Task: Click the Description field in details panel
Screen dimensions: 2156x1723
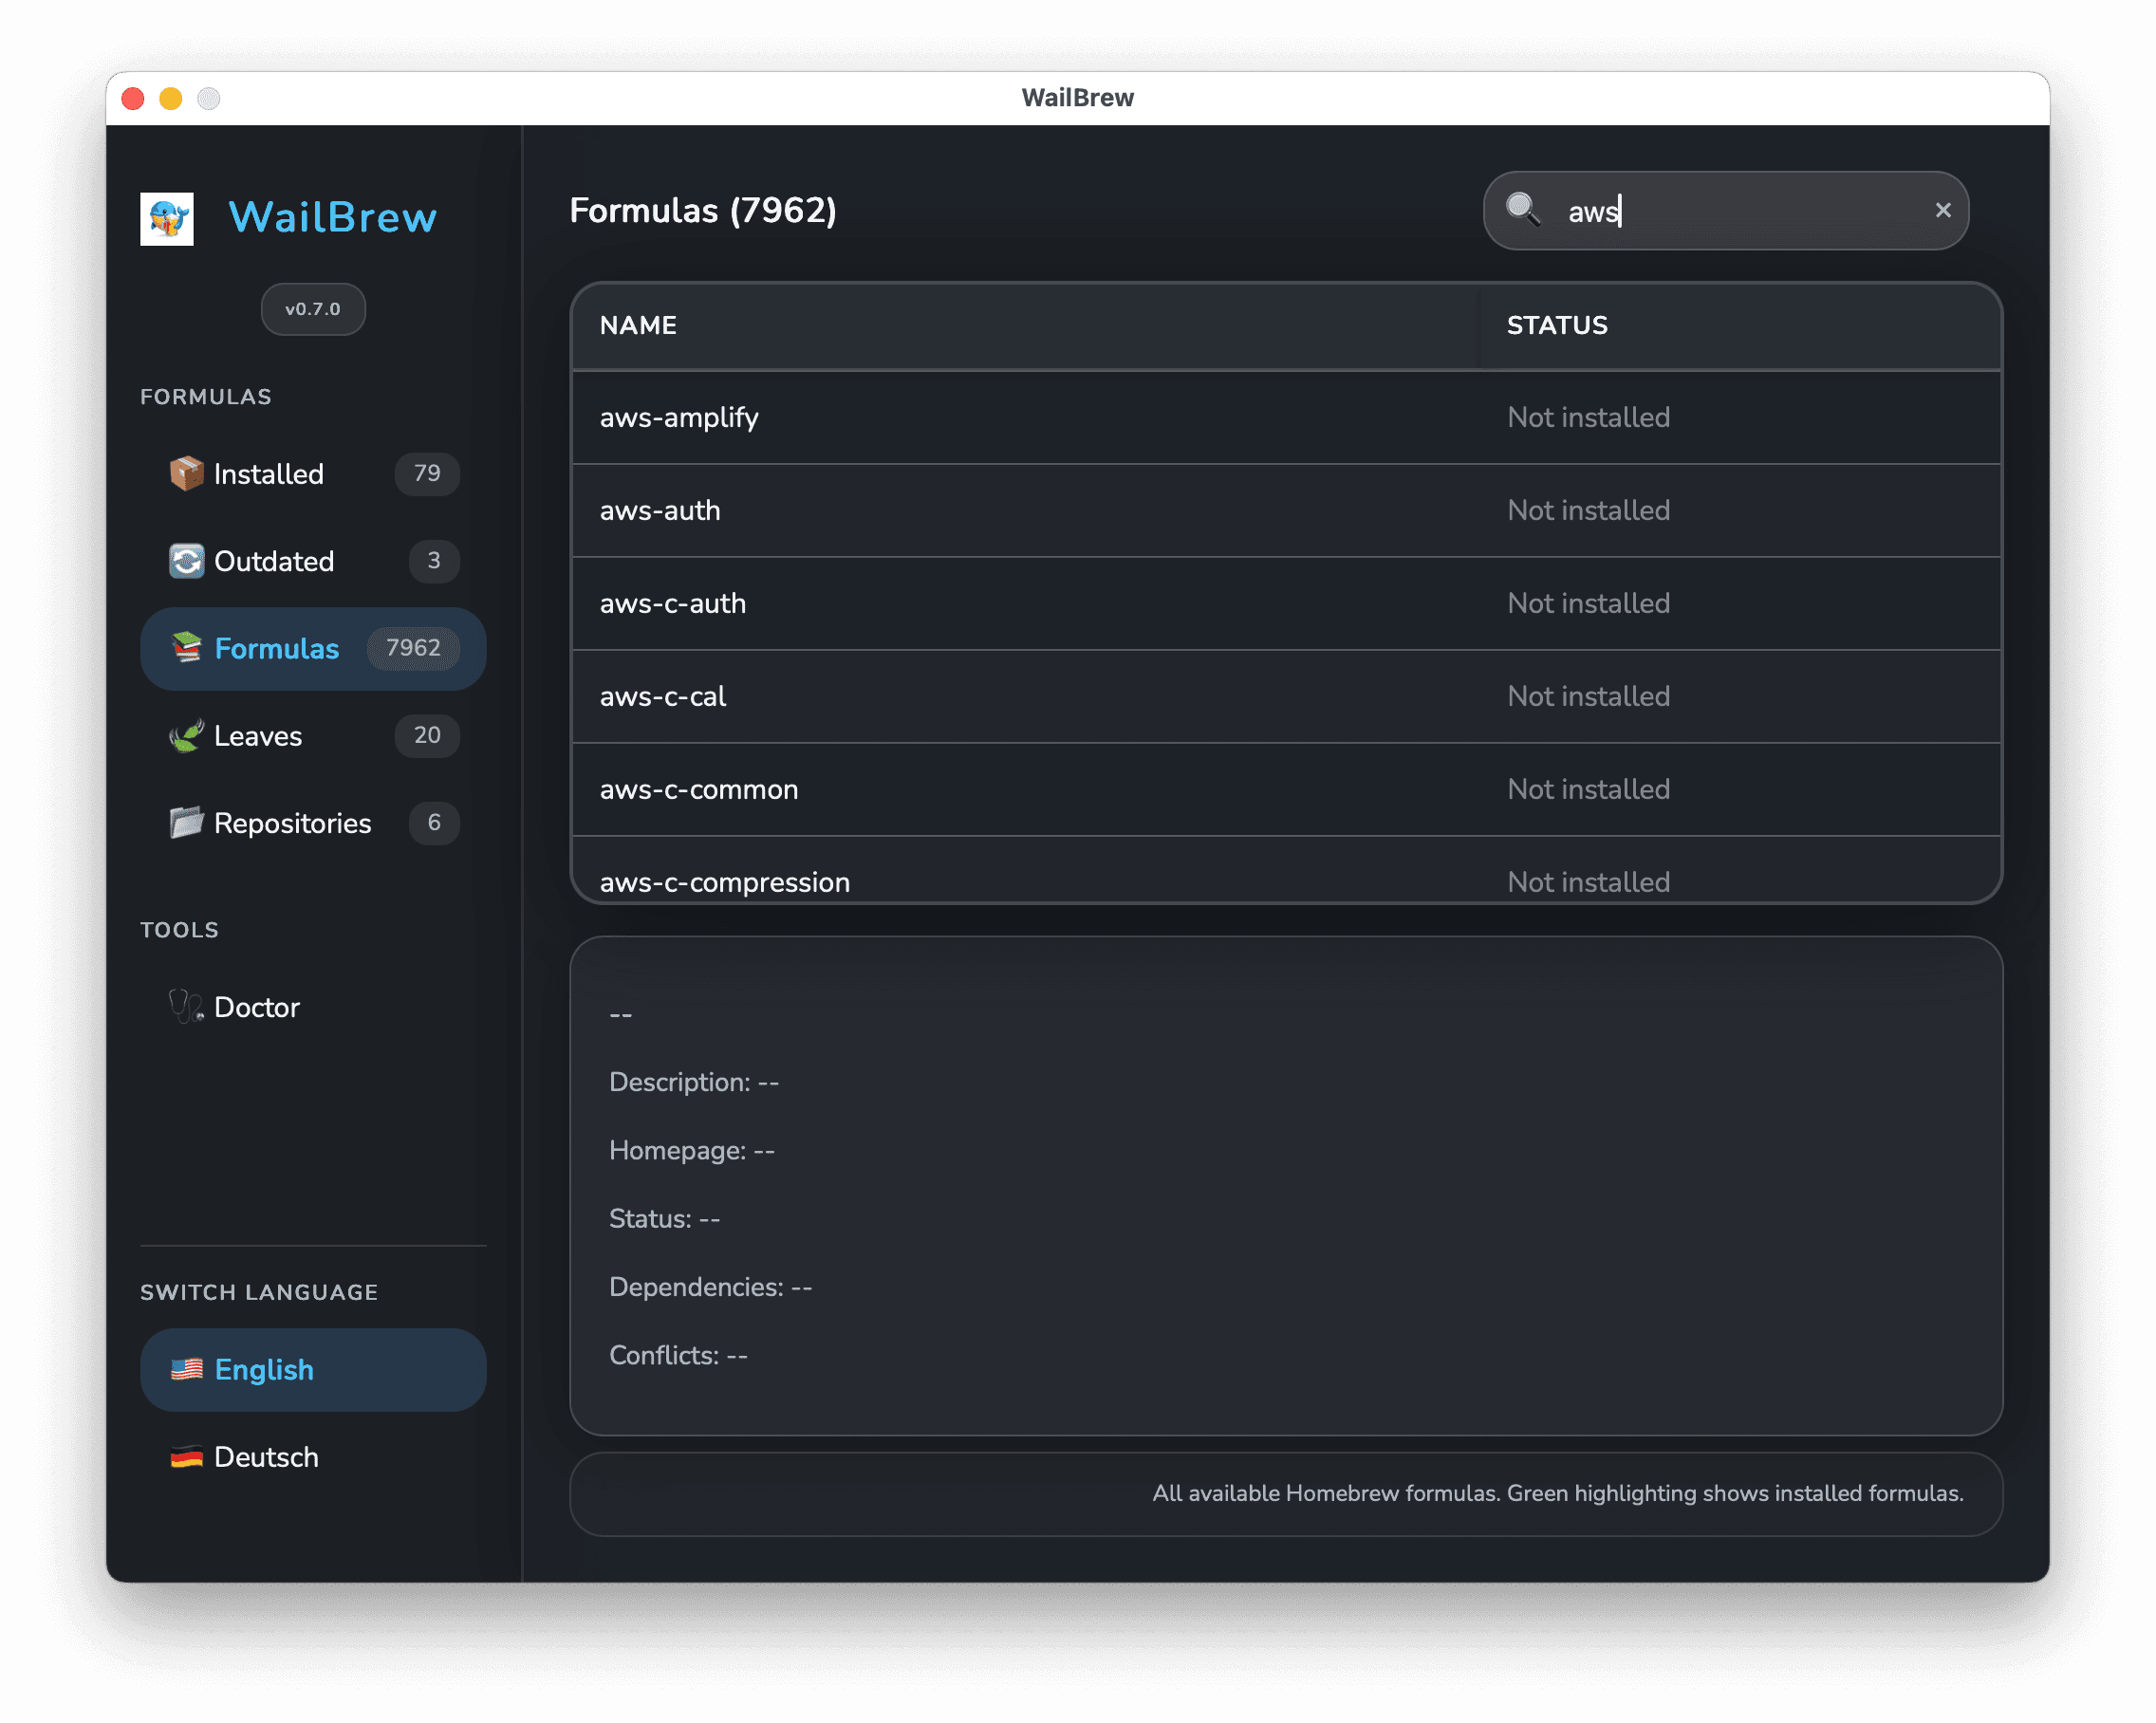Action: [694, 1083]
